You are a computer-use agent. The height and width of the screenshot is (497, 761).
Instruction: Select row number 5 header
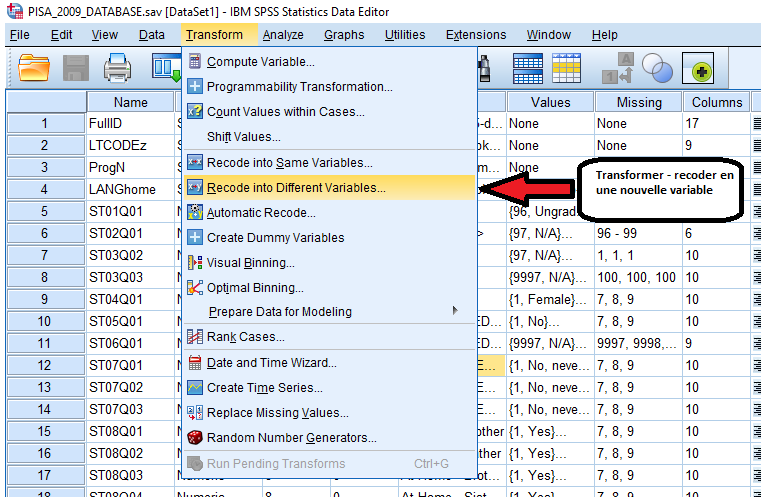coord(45,211)
